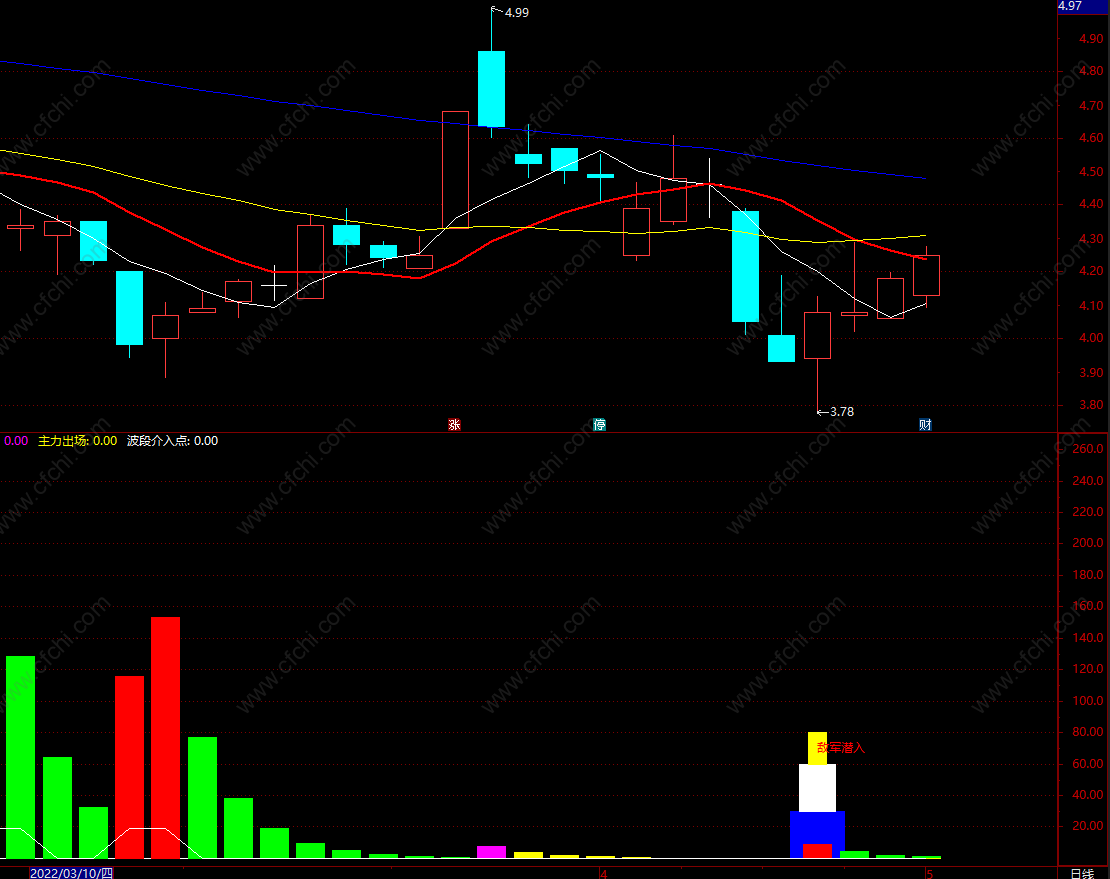Click the 260.0 value on indicator axis
The width and height of the screenshot is (1110, 879).
(1087, 449)
